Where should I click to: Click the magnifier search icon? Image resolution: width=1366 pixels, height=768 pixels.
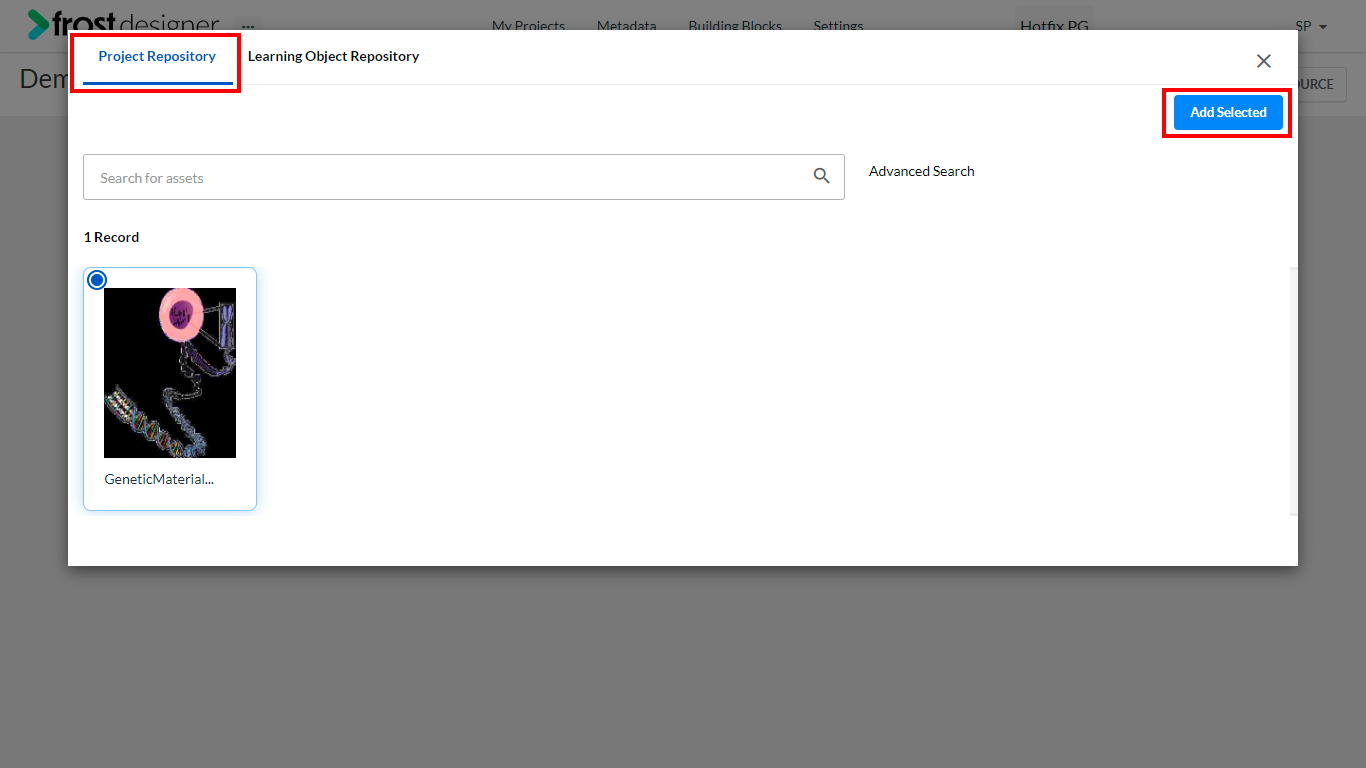click(x=821, y=176)
